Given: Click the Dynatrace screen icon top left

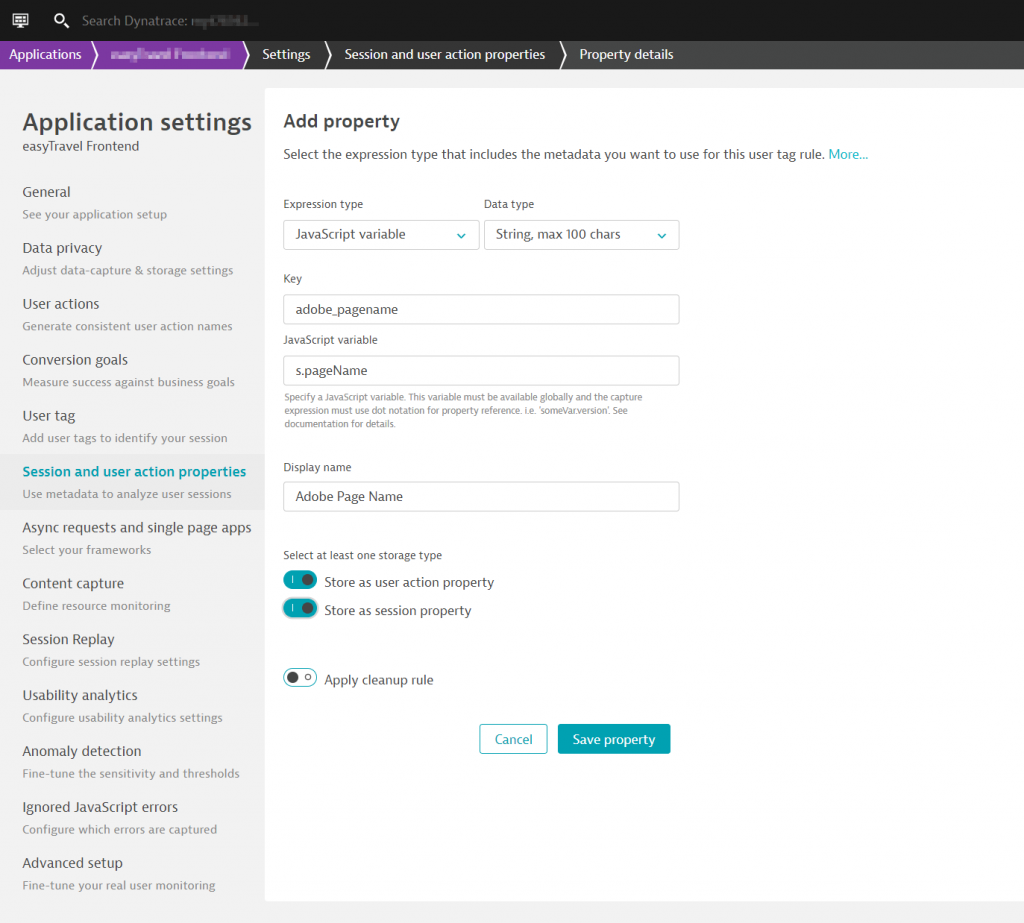Looking at the screenshot, I should (x=20, y=20).
